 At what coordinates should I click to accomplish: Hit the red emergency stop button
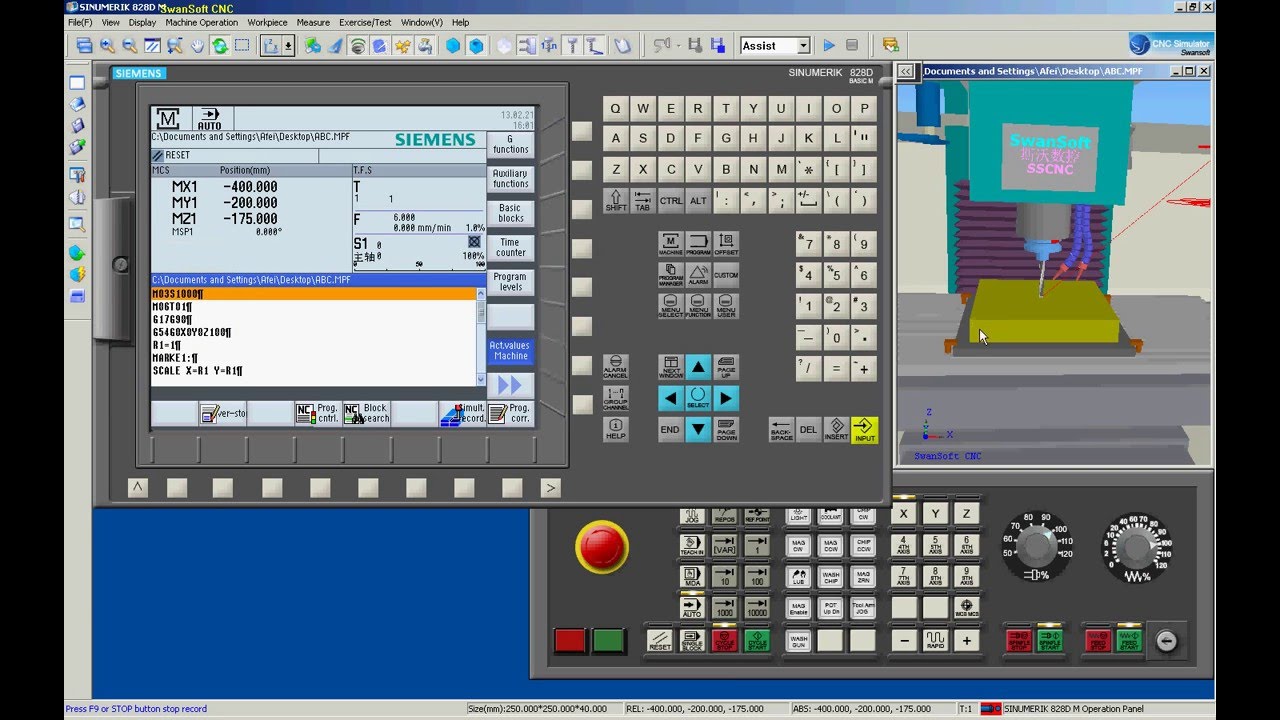coord(602,546)
